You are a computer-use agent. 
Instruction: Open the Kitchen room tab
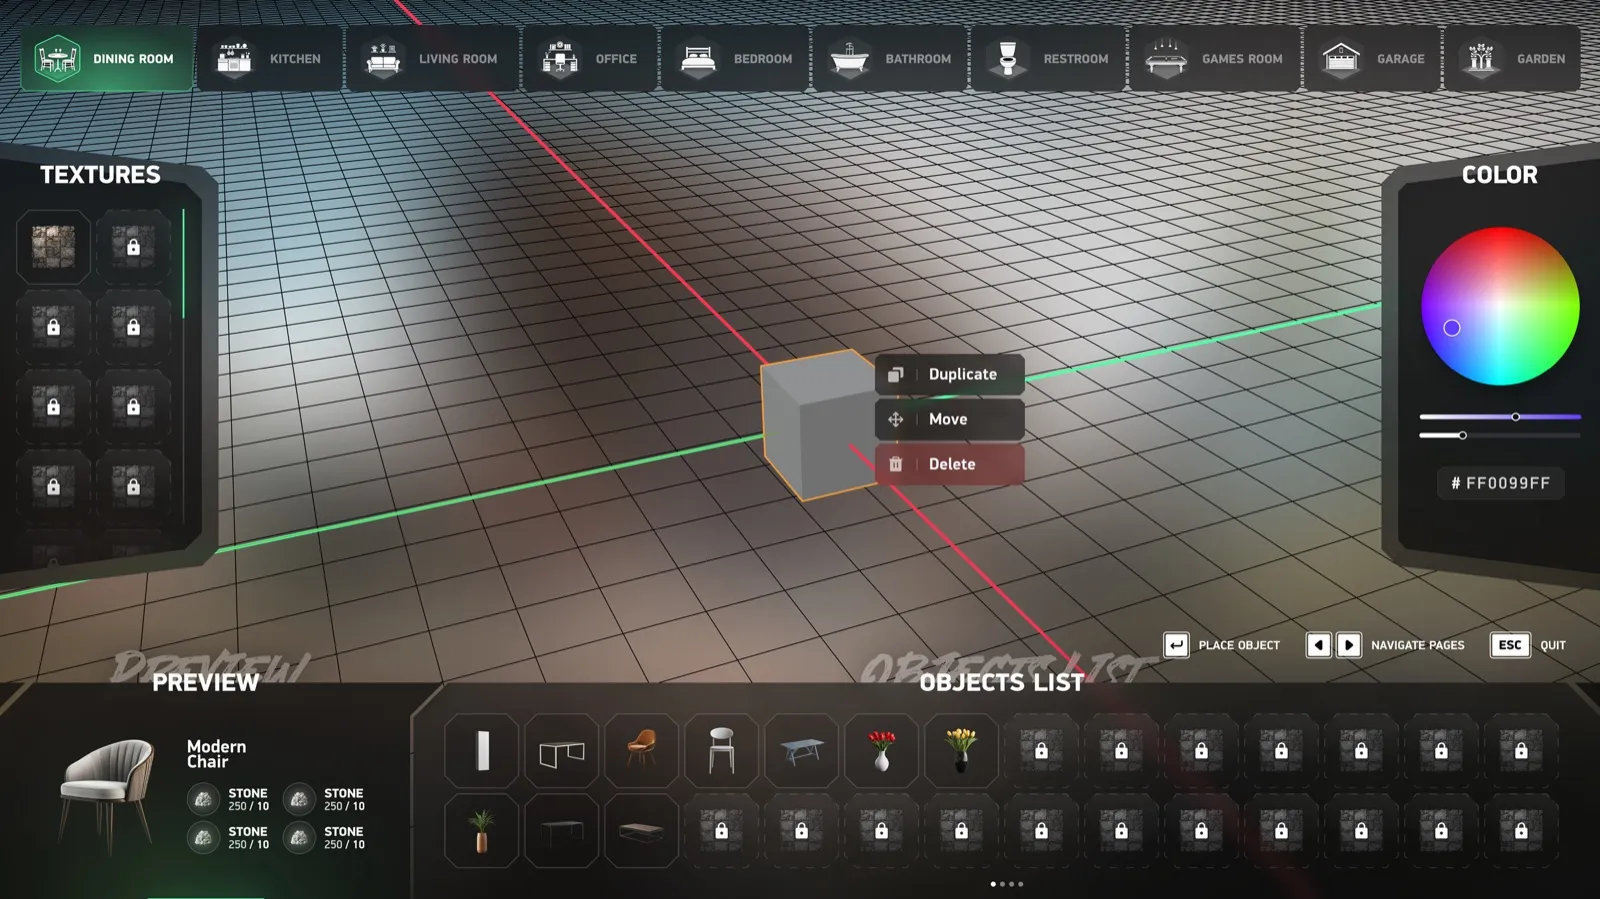270,59
